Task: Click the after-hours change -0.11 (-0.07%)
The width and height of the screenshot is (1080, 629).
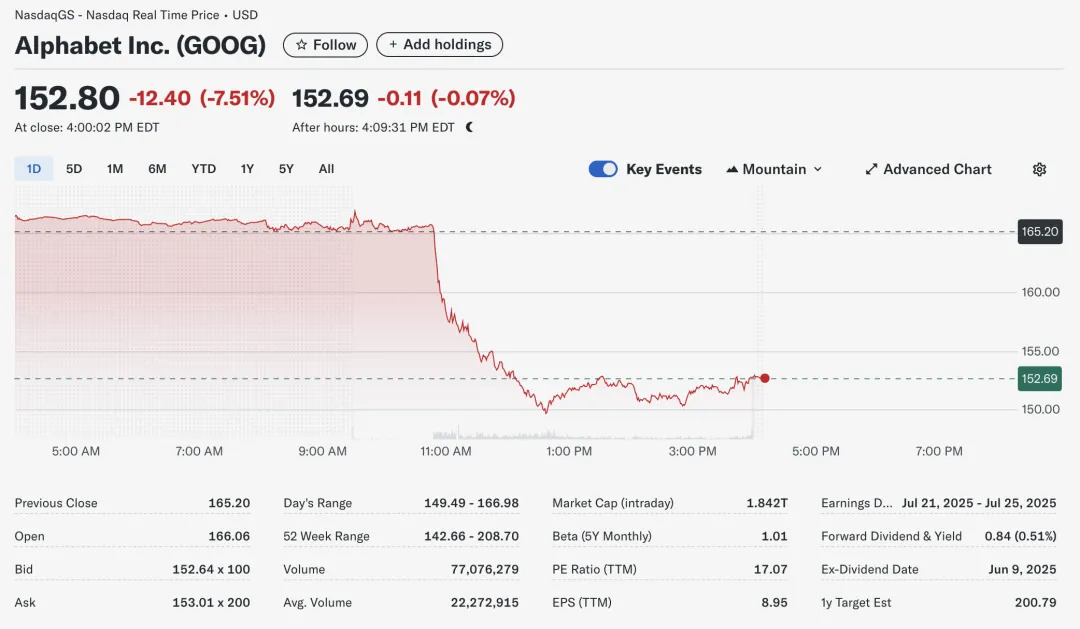Action: pos(446,98)
